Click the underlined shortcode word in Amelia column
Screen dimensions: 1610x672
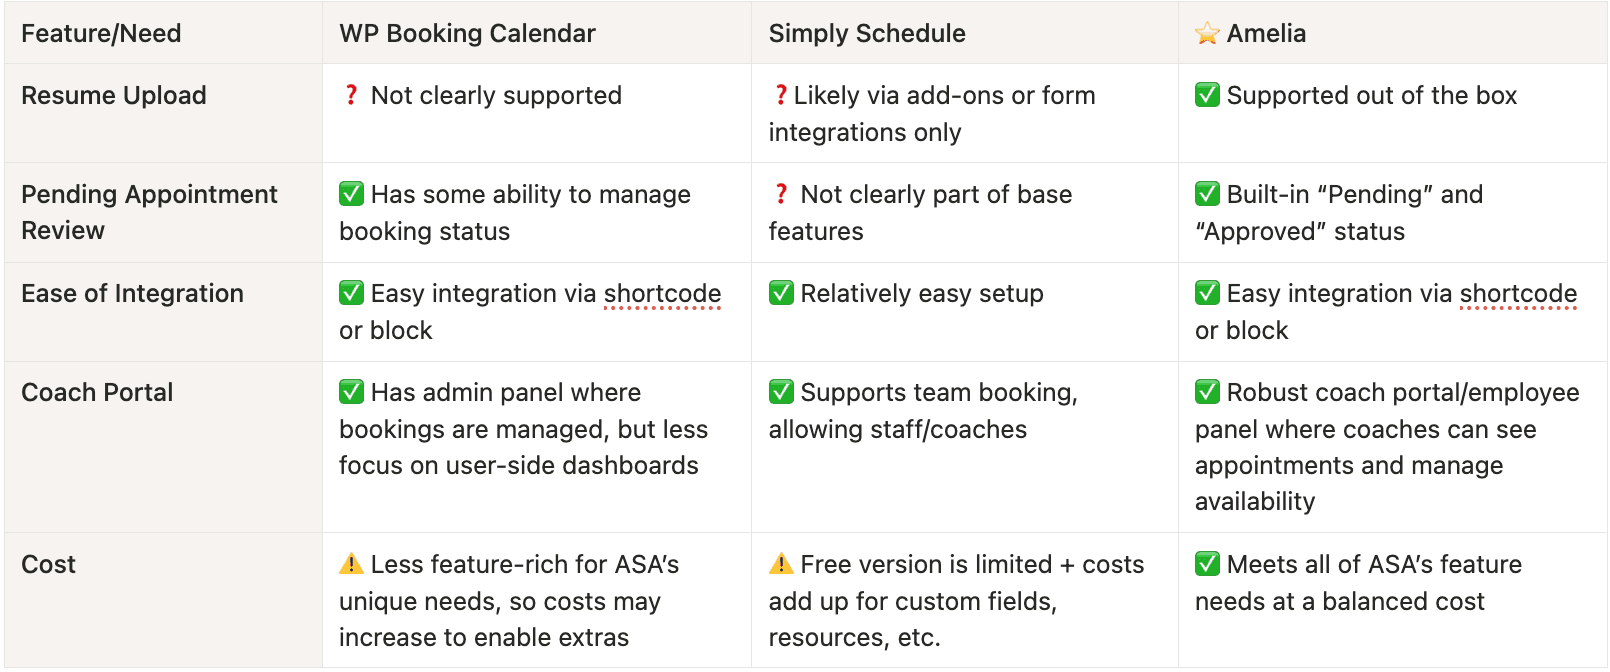click(x=1518, y=294)
